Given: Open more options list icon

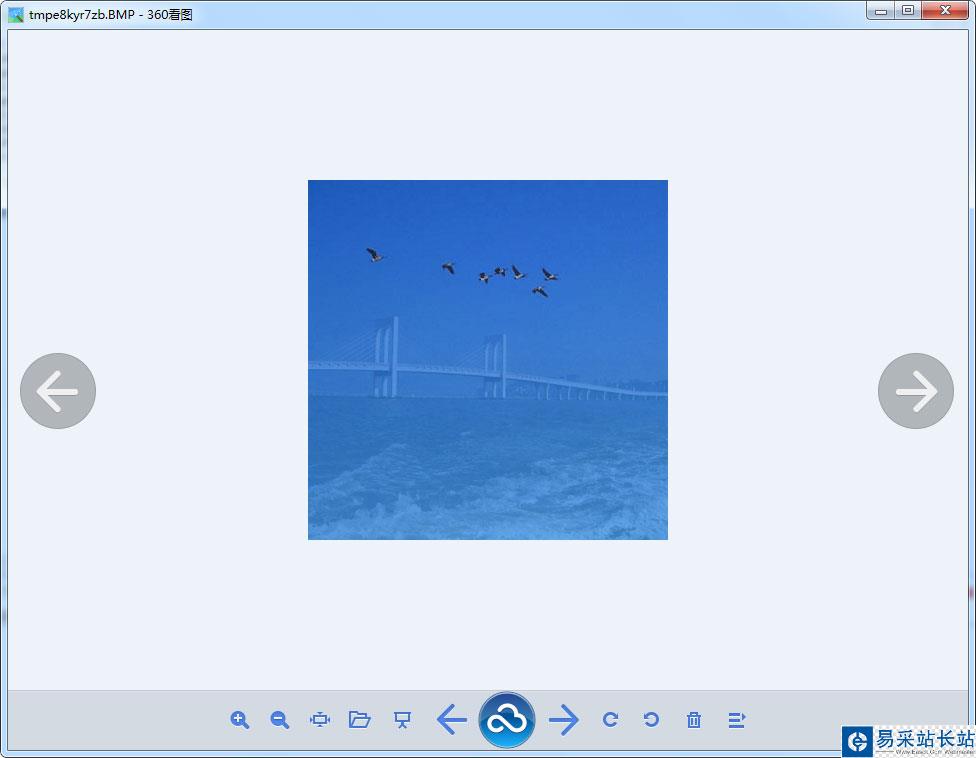Looking at the screenshot, I should (737, 720).
